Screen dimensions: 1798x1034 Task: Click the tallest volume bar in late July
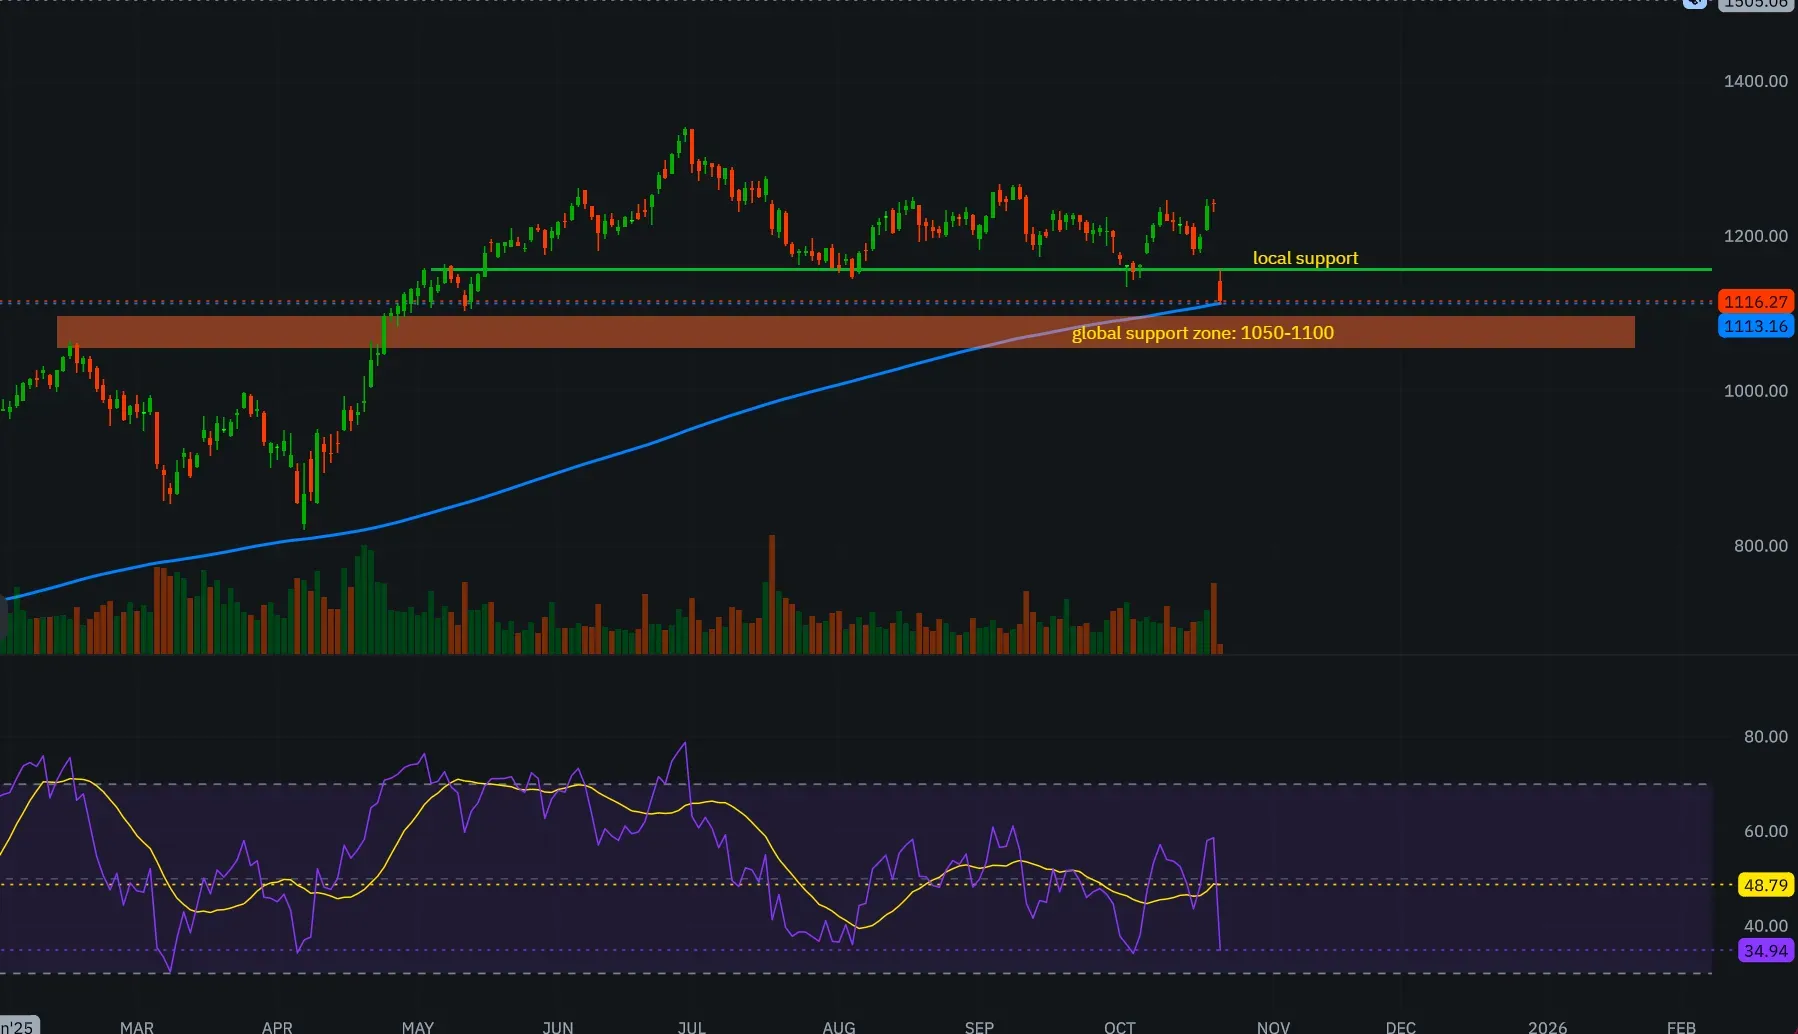point(772,590)
